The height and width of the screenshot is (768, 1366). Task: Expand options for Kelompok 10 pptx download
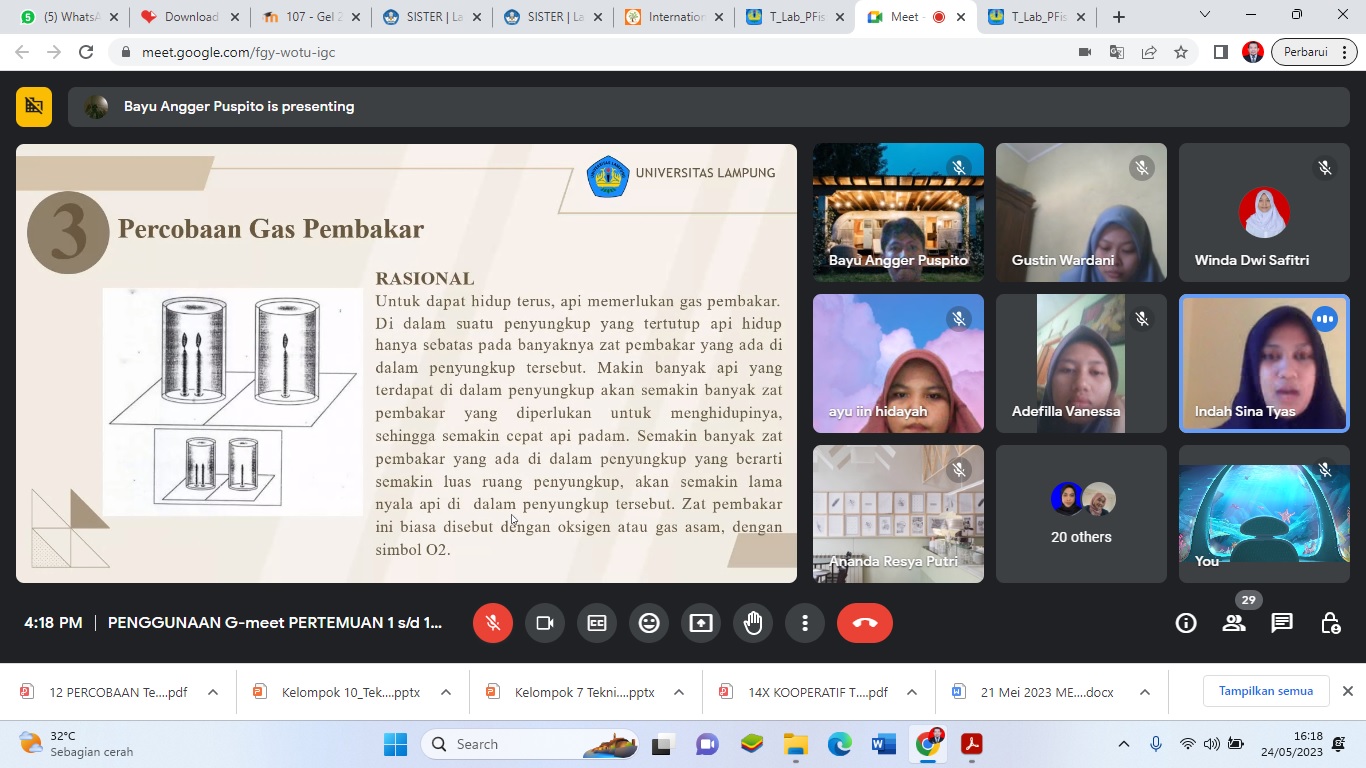pos(446,692)
